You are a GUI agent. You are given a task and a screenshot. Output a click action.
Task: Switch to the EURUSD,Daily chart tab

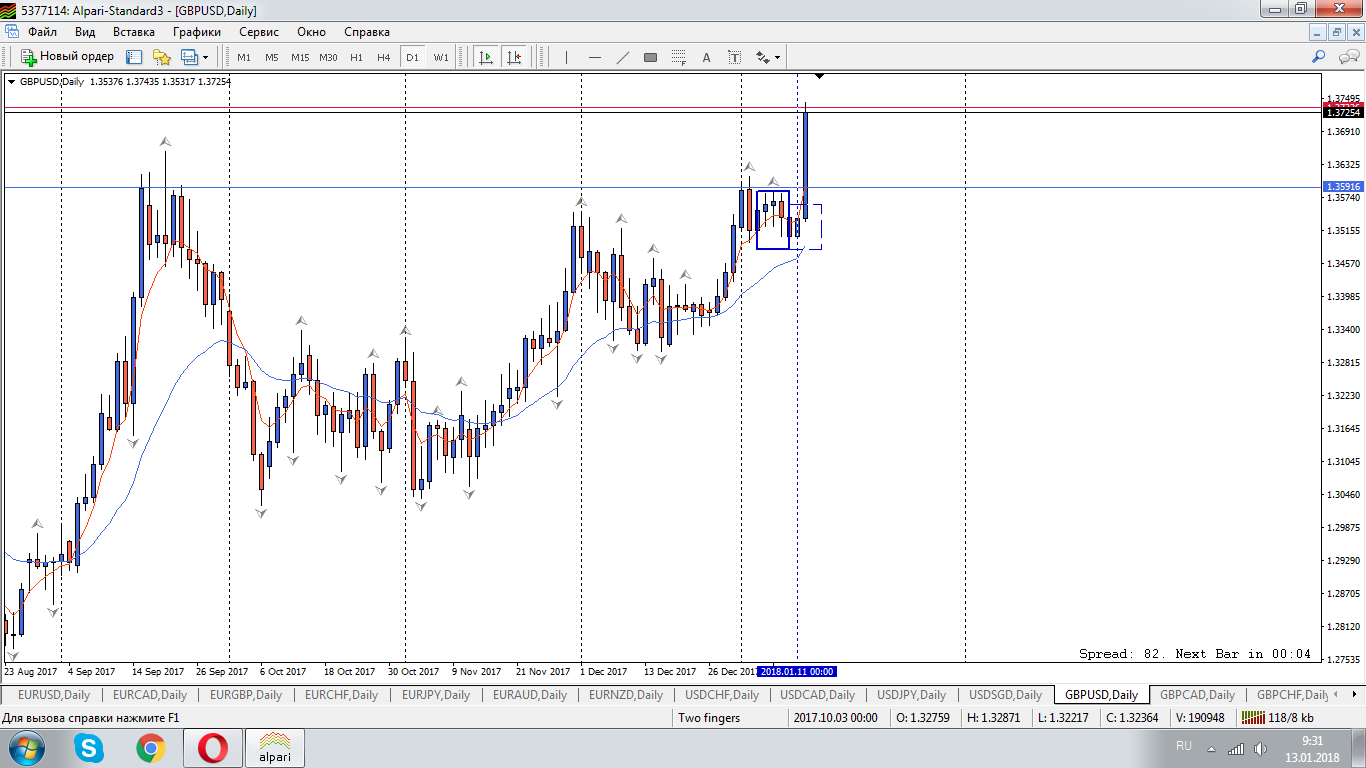point(54,694)
